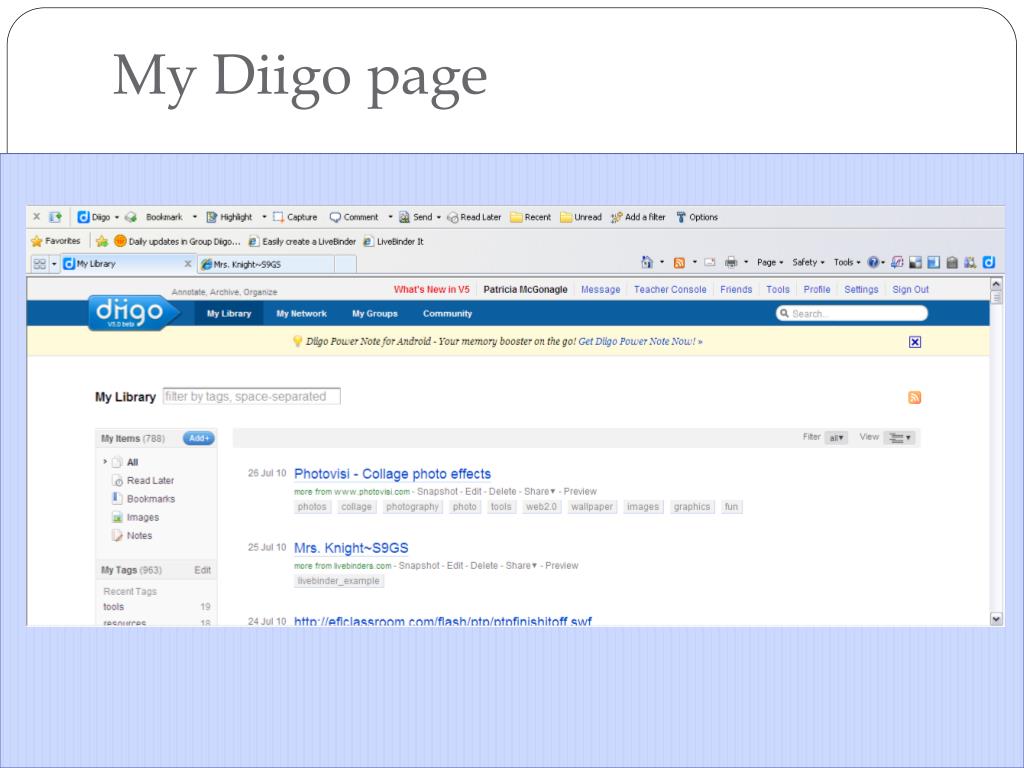Open Diigo toolbar Options
The height and width of the screenshot is (768, 1024).
[x=697, y=217]
